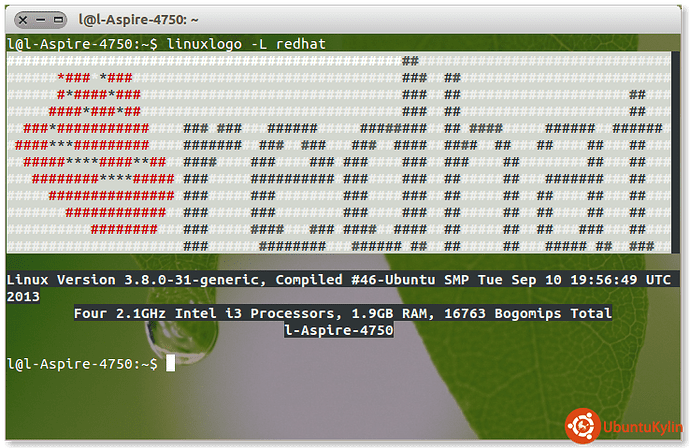This screenshot has height=448, width=690.
Task: Click the centered 'l-Aspire-4750' hostname line
Action: pyautogui.click(x=339, y=330)
